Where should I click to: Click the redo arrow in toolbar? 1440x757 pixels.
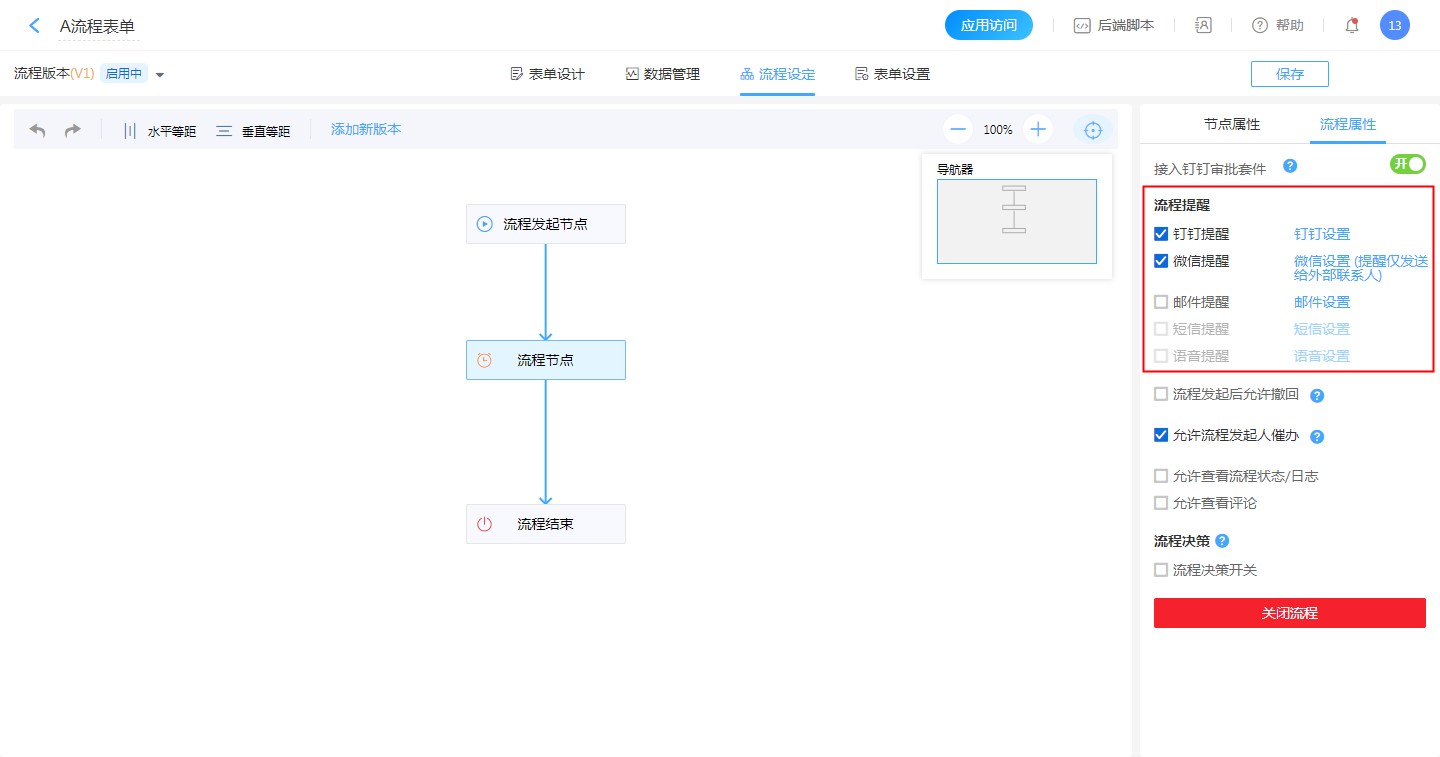(x=73, y=130)
